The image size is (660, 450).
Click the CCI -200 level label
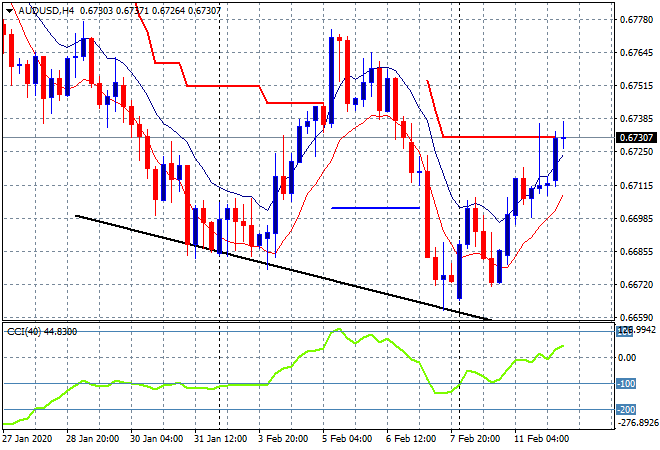pyautogui.click(x=626, y=410)
